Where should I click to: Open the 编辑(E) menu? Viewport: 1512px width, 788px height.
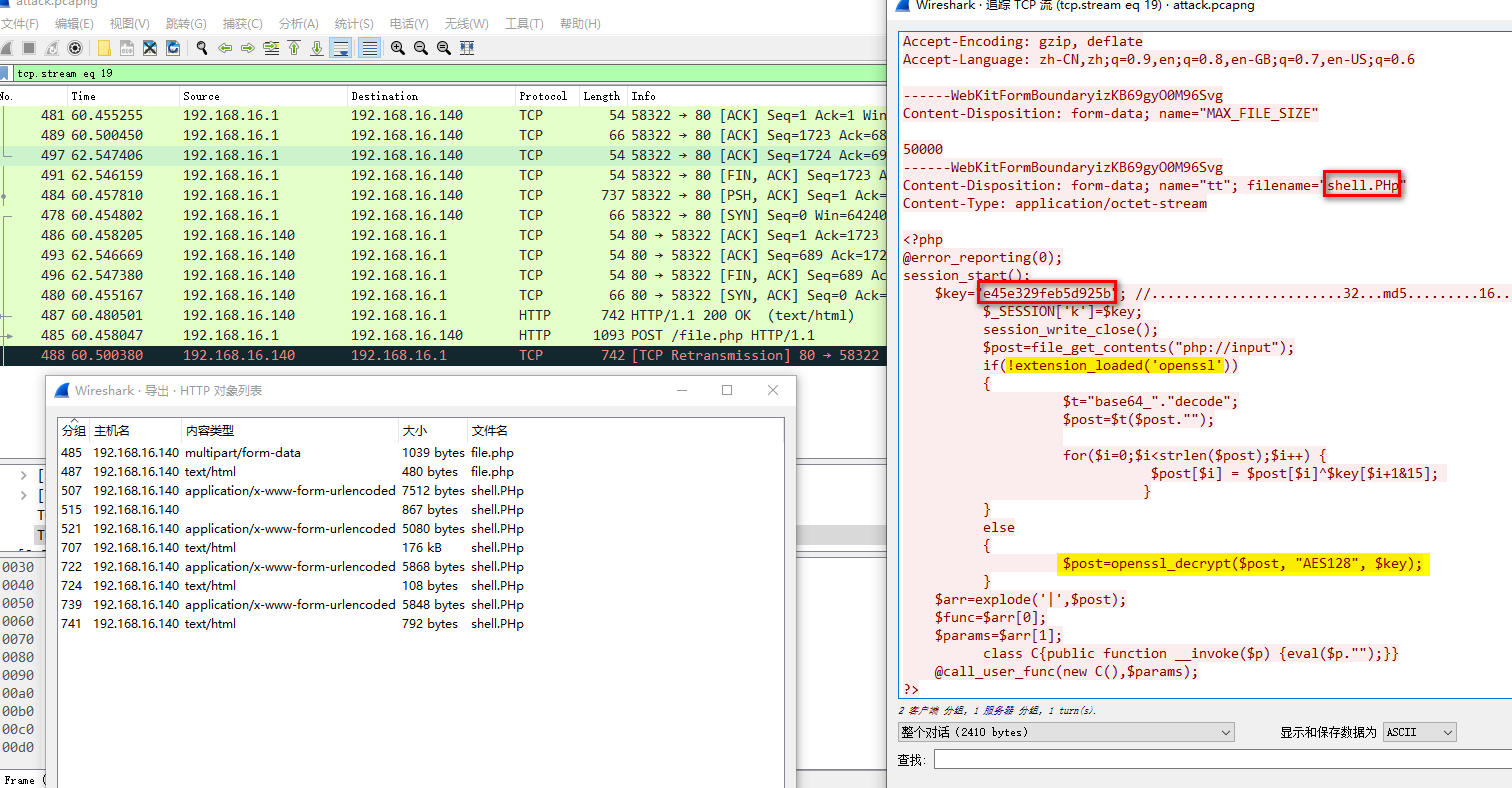[x=74, y=23]
